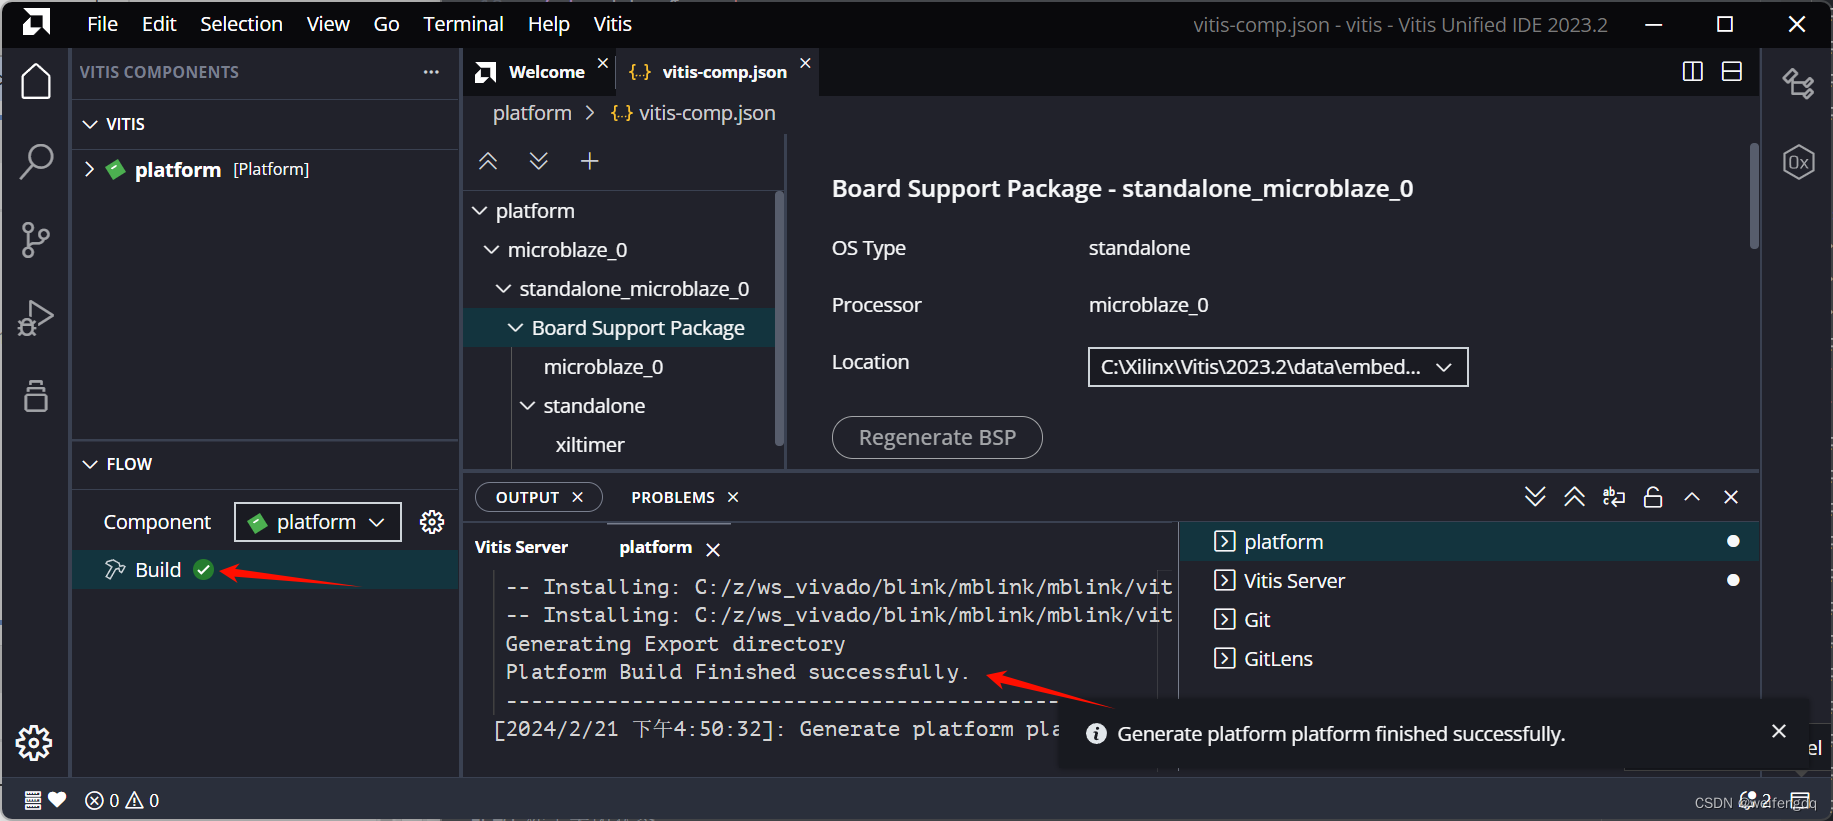The width and height of the screenshot is (1833, 821).
Task: Open the File menu
Action: coord(102,24)
